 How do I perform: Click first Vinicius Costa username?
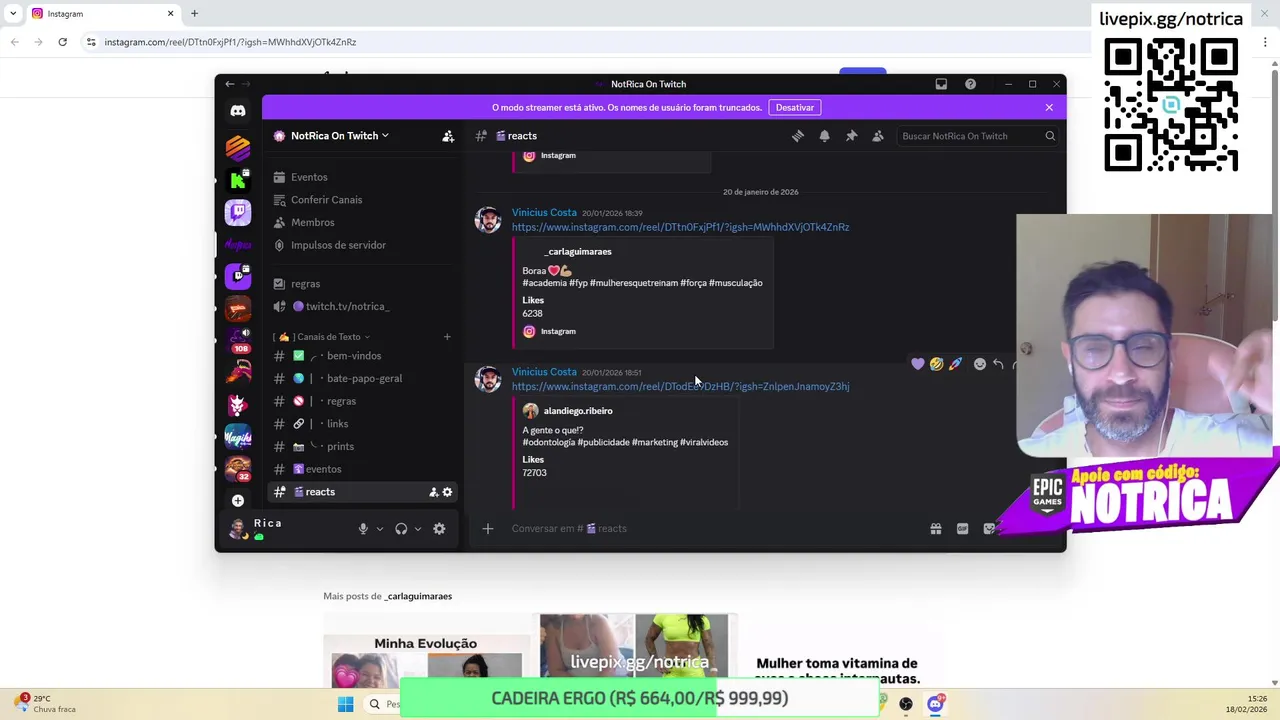[x=544, y=212]
